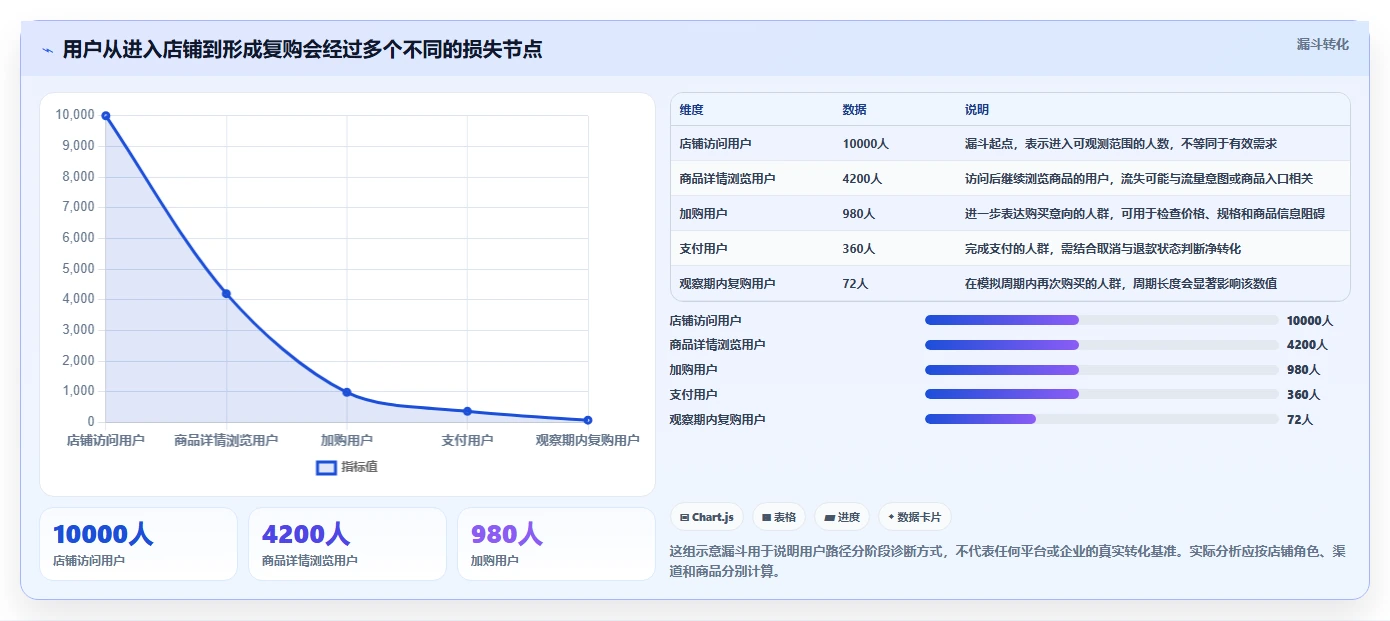Click the 观察期内复购用户 progress bar

click(1102, 419)
